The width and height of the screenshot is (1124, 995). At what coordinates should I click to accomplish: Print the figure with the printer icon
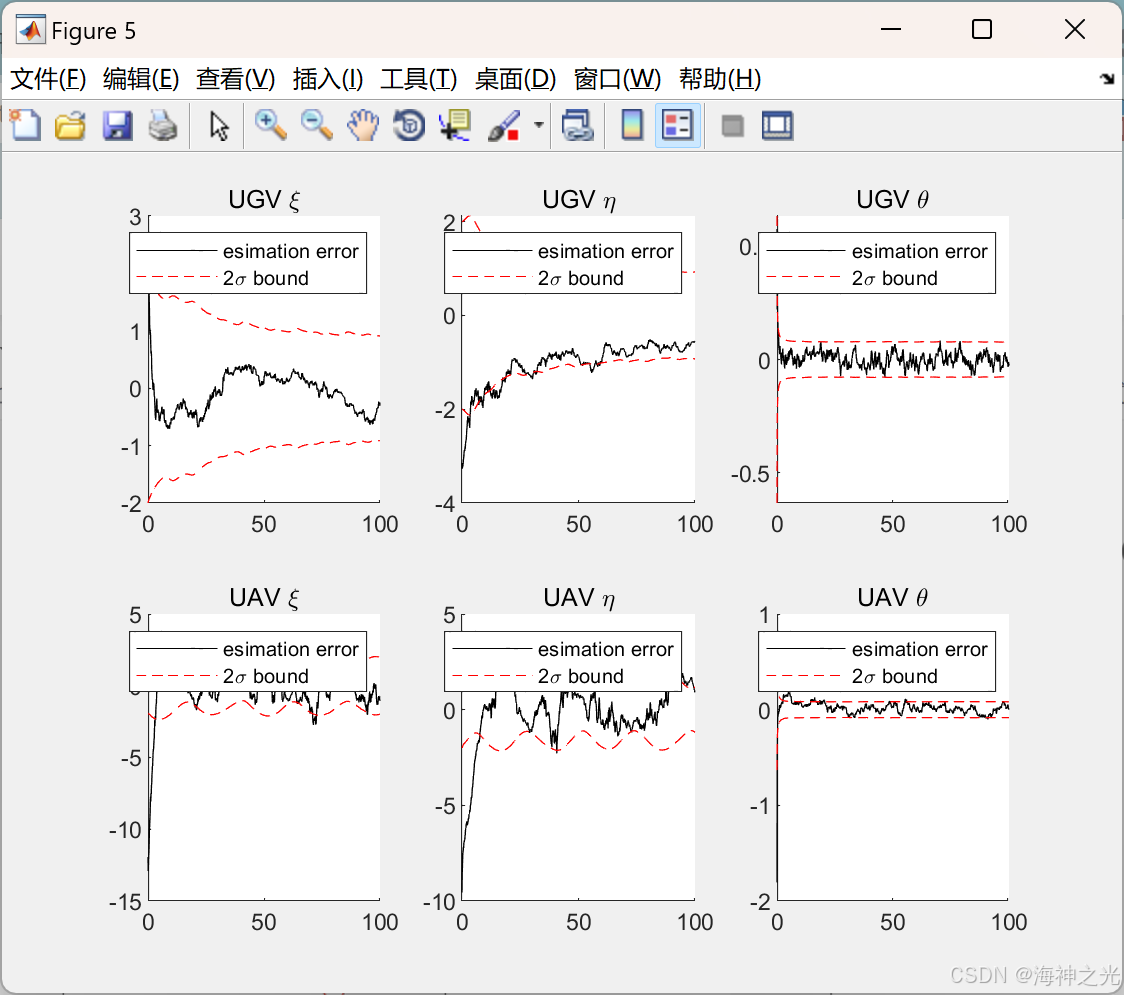pyautogui.click(x=163, y=125)
